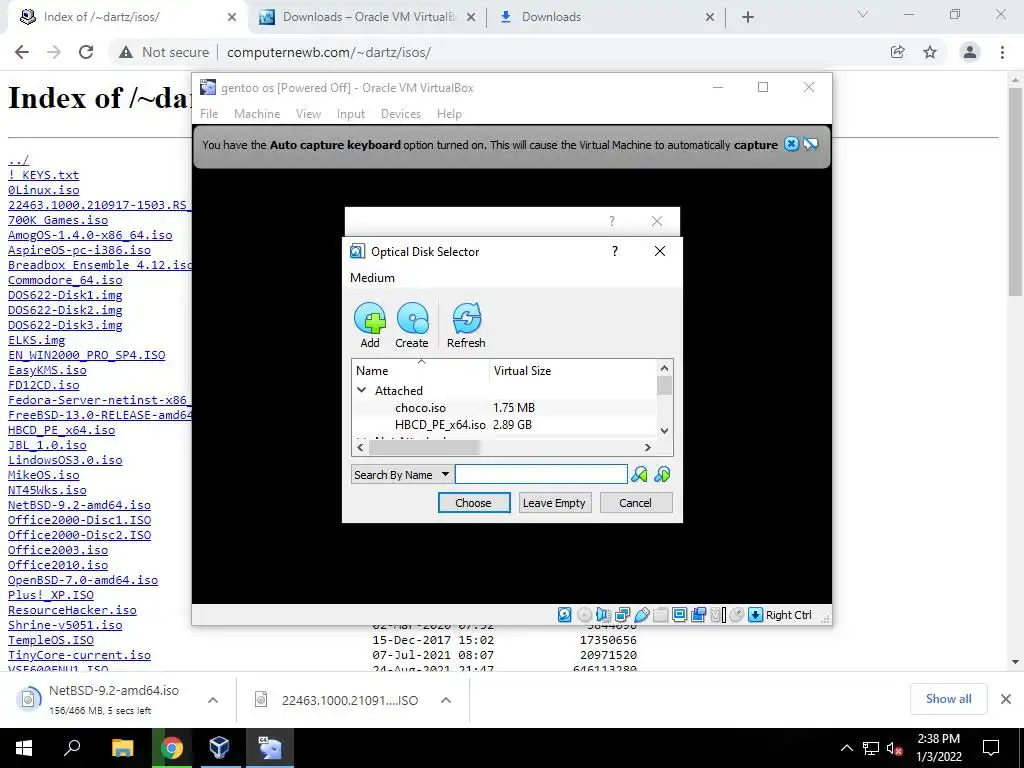Open the Windows Start menu
1024x768 pixels.
[x=24, y=748]
